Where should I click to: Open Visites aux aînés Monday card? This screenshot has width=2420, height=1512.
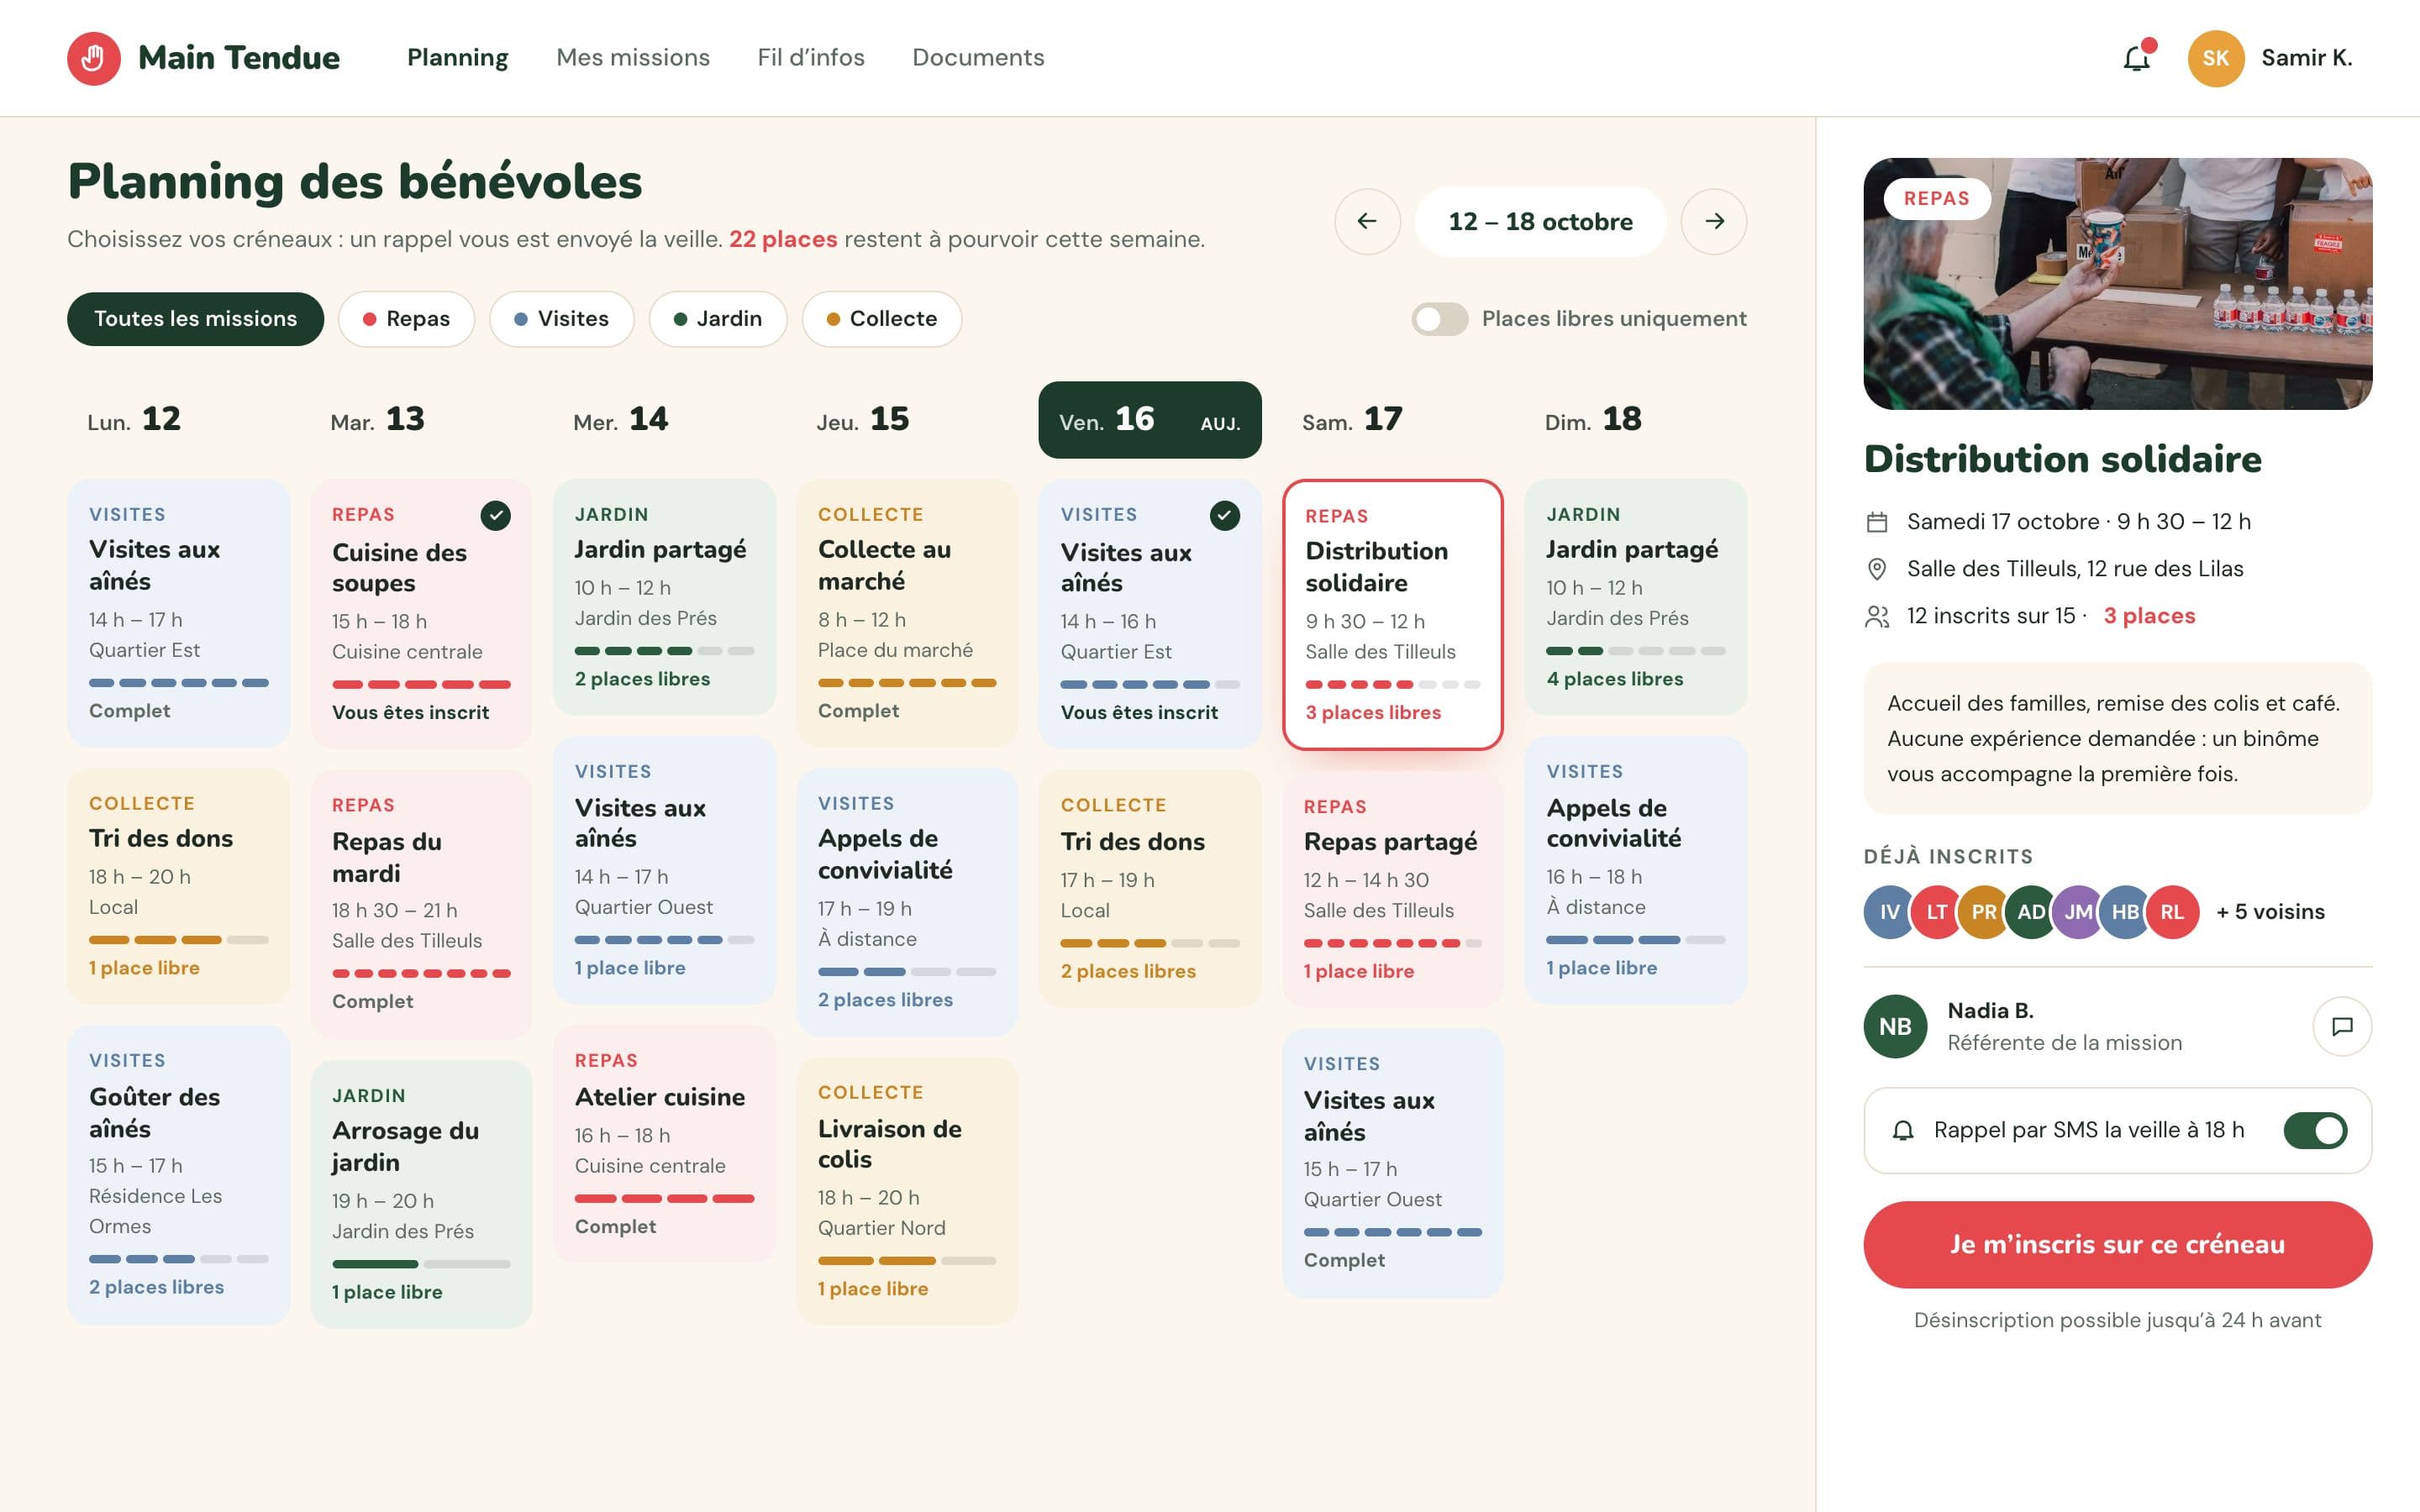[x=178, y=613]
